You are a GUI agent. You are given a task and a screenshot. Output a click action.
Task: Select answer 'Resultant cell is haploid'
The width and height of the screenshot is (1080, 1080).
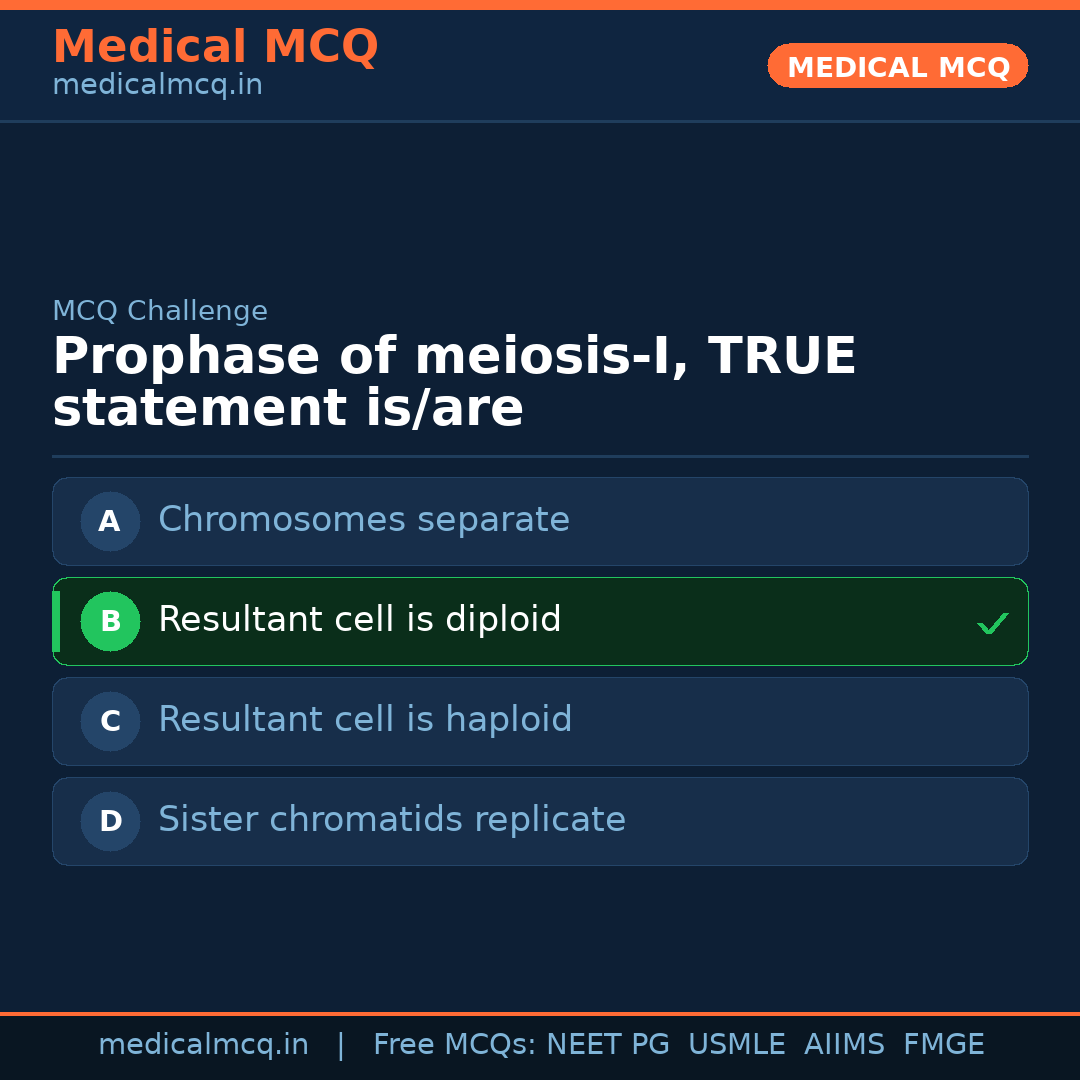coord(365,720)
